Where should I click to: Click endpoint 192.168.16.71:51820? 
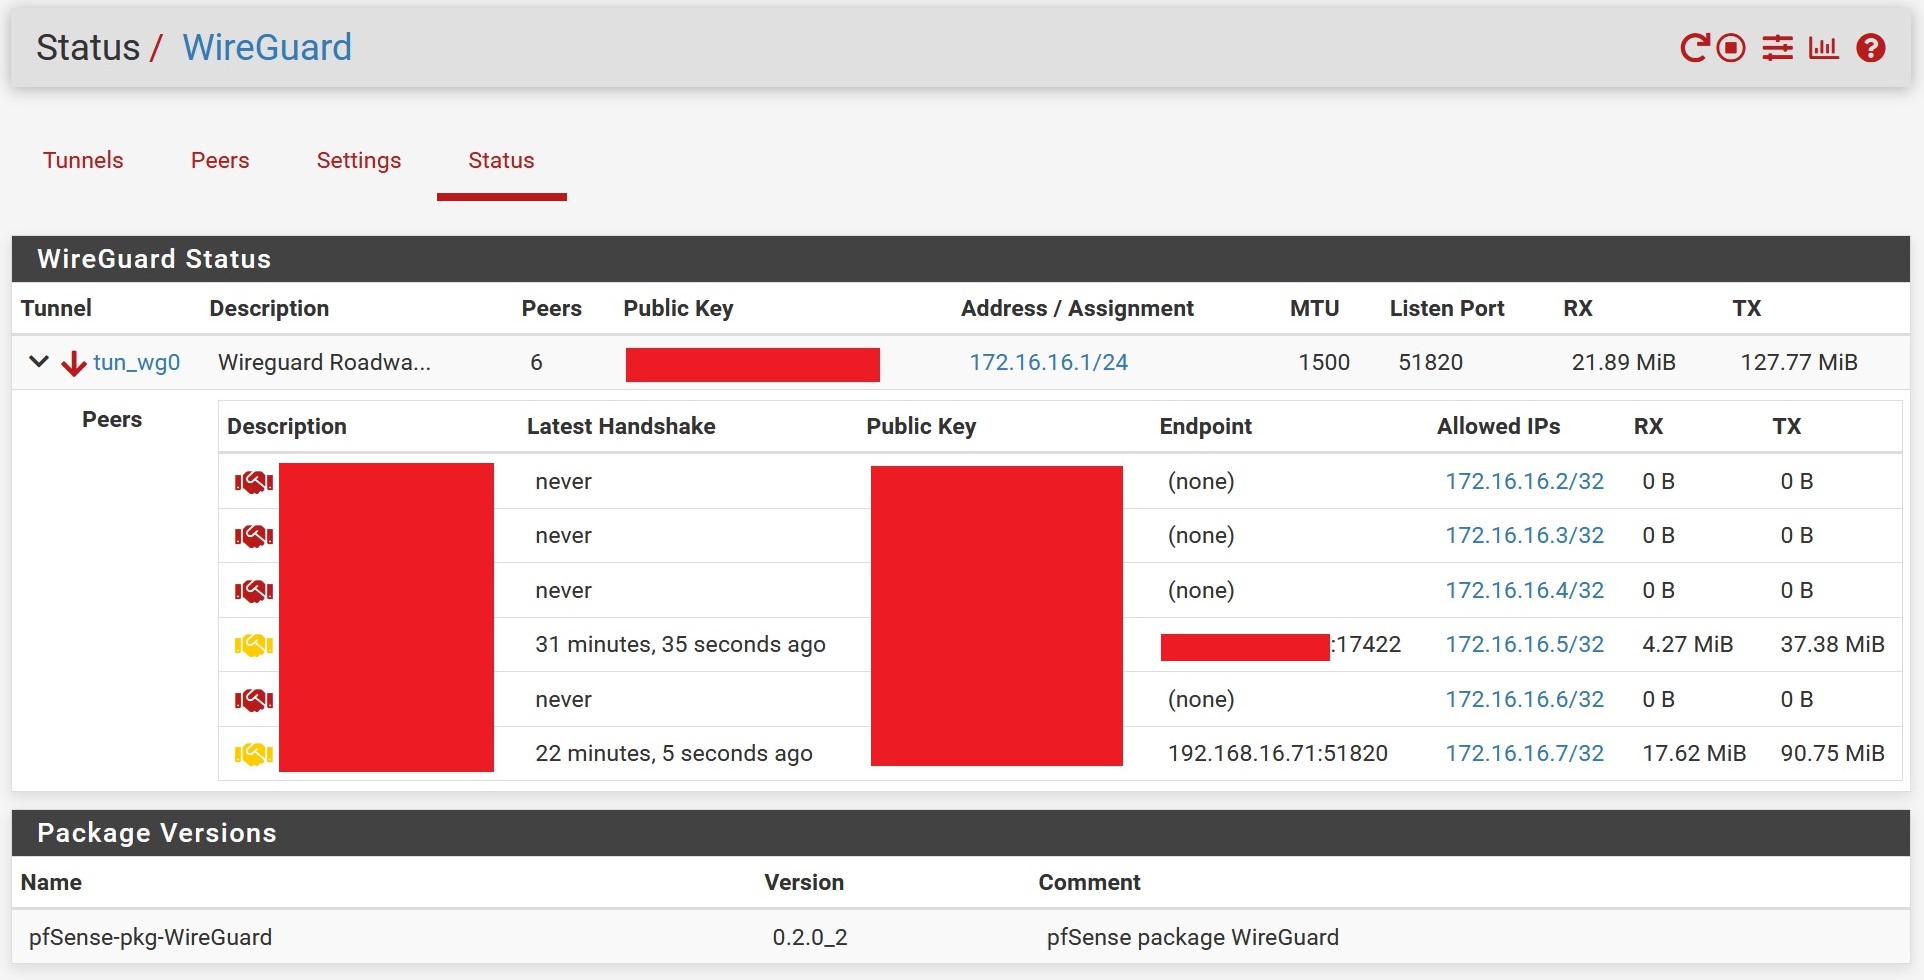pyautogui.click(x=1278, y=753)
